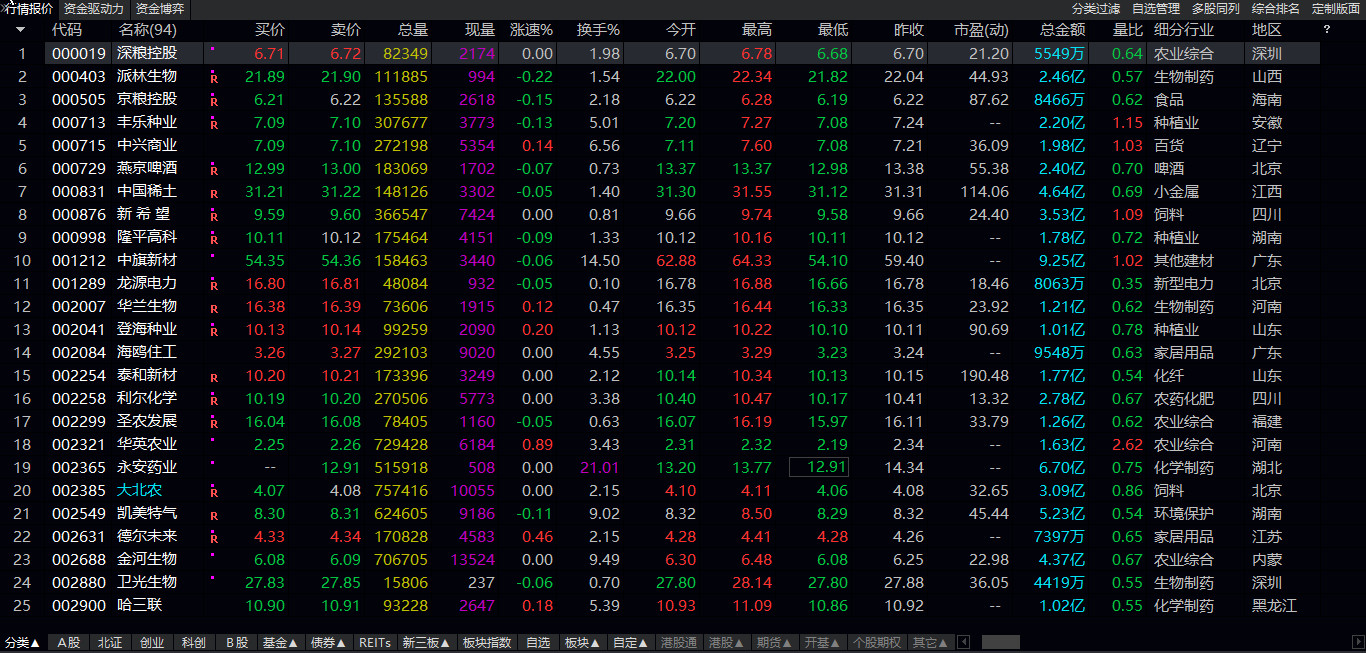Screen dimensions: 1366x653
Task: Click the boxed 12.91 lowest price cell
Action: click(x=820, y=467)
